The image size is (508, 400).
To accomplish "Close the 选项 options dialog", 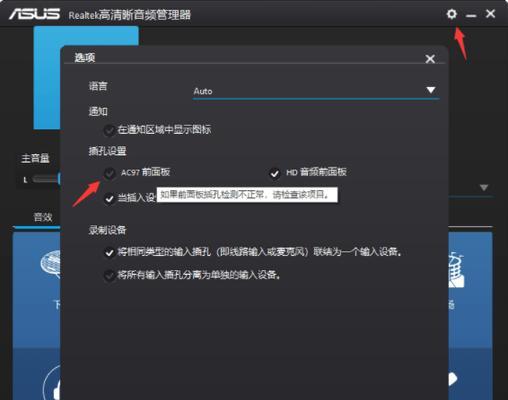I will (430, 59).
